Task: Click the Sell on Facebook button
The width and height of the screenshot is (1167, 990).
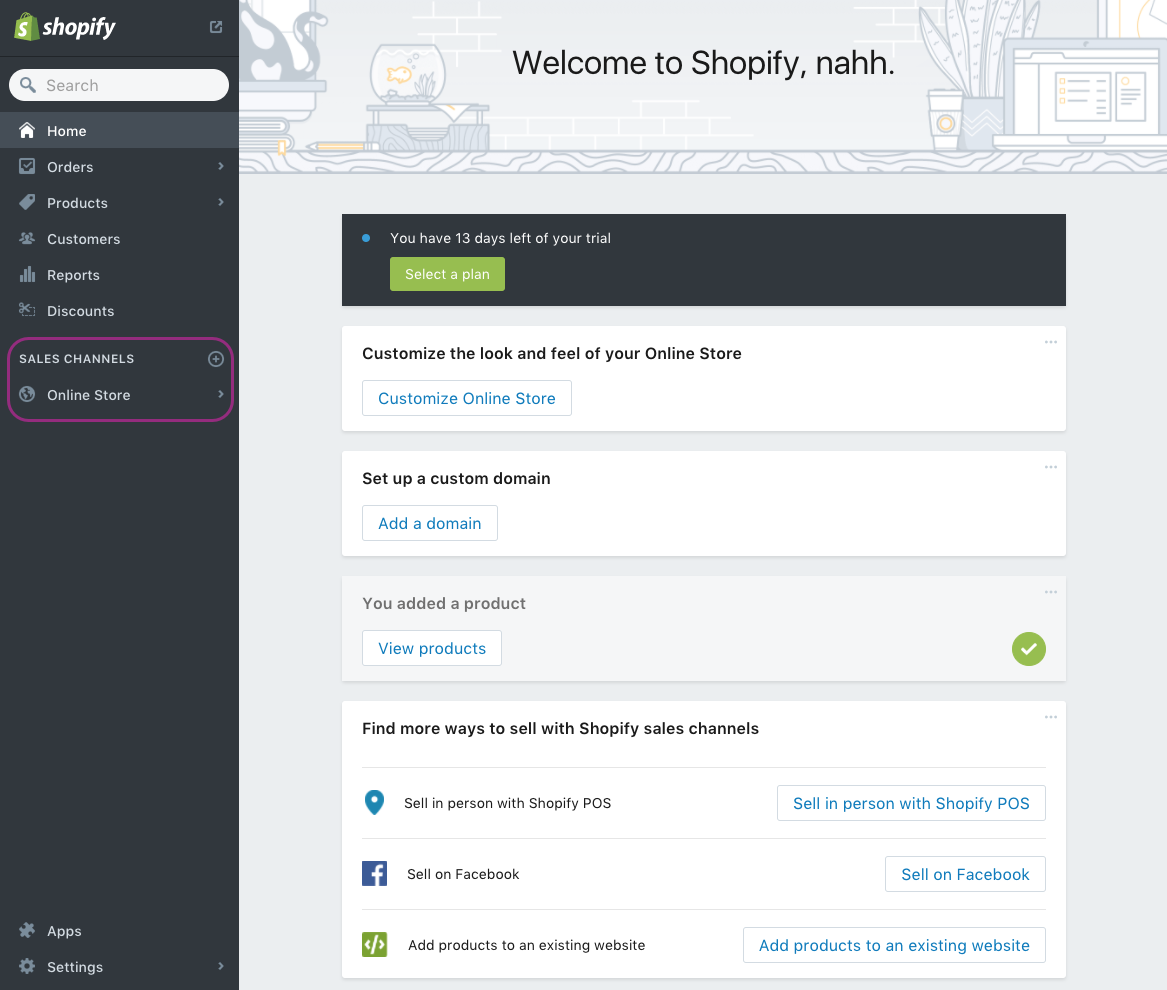Action: (965, 874)
